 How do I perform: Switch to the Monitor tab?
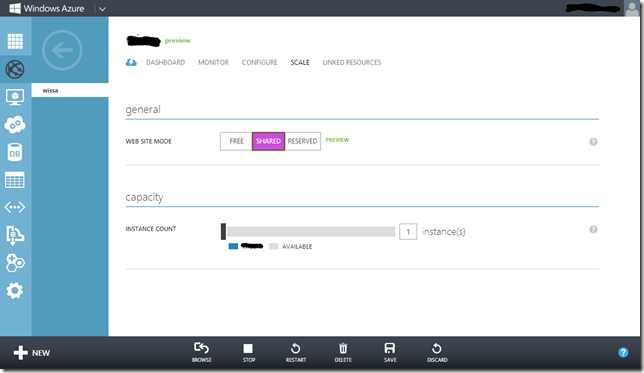point(214,62)
